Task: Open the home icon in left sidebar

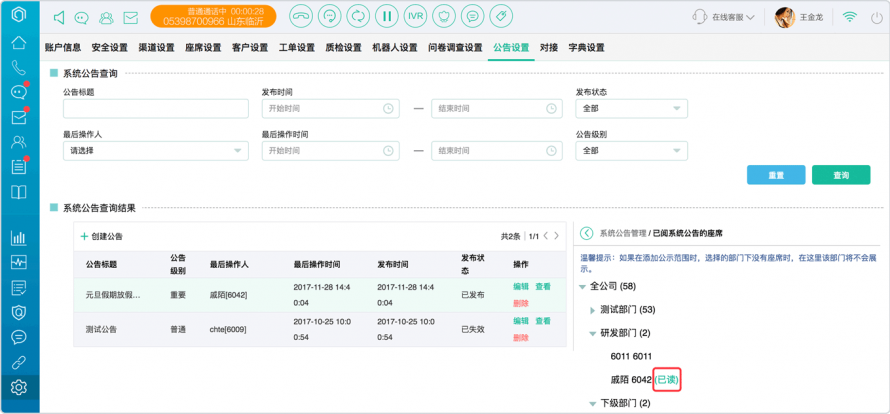Action: tap(19, 43)
